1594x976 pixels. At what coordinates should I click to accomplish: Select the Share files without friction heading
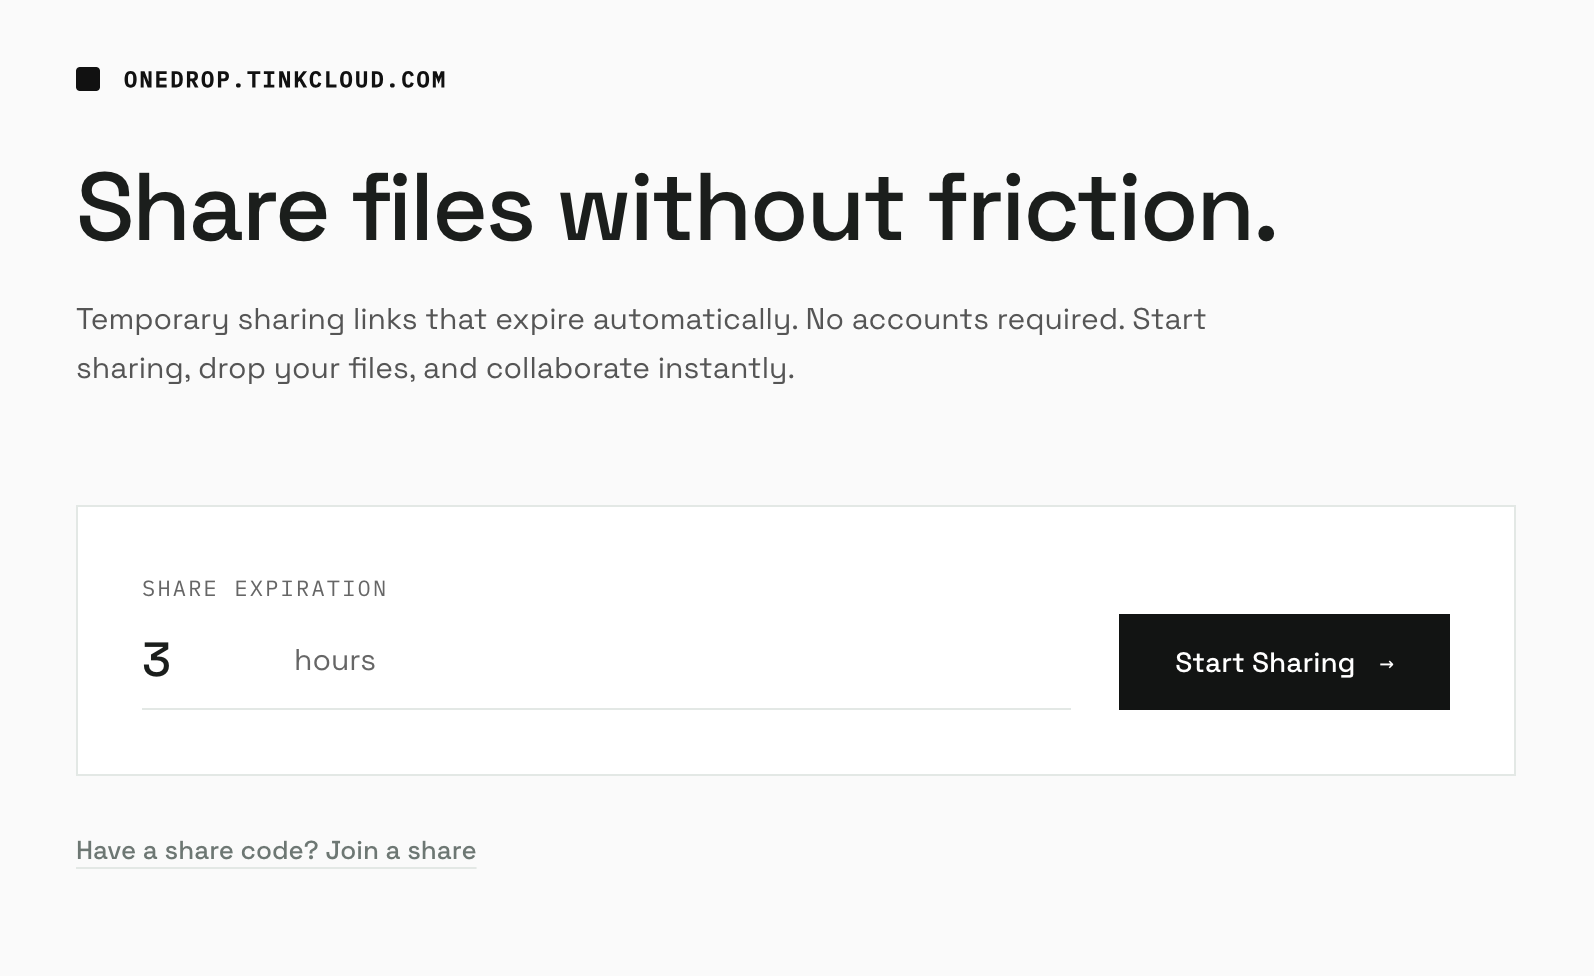point(677,208)
